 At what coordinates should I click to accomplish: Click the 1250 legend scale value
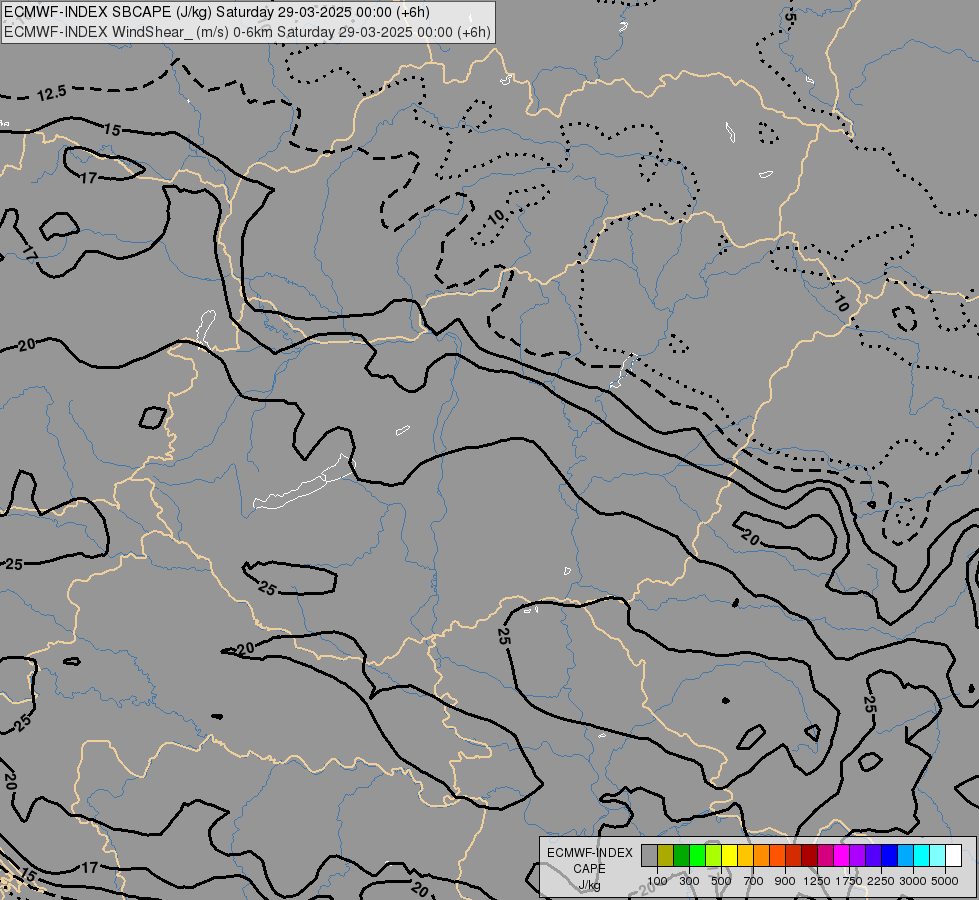point(817,881)
